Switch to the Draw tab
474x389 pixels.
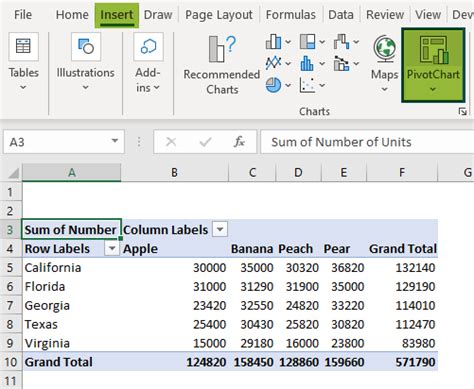tap(158, 15)
